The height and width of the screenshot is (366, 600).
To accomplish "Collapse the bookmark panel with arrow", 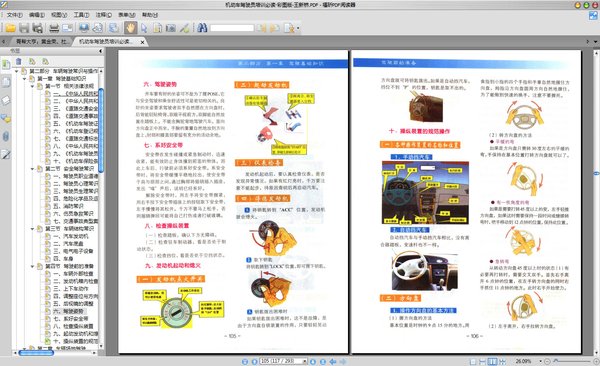I will 101,51.
